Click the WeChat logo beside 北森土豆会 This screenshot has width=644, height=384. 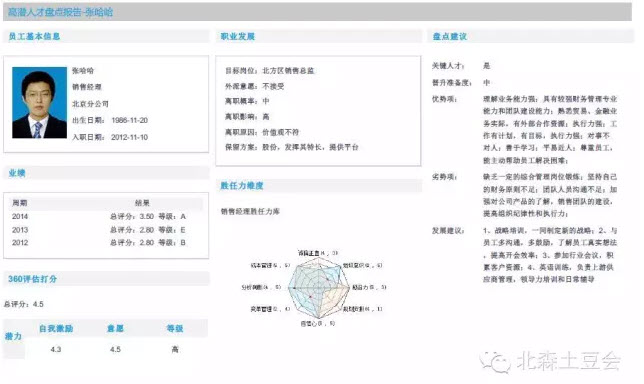tap(495, 362)
